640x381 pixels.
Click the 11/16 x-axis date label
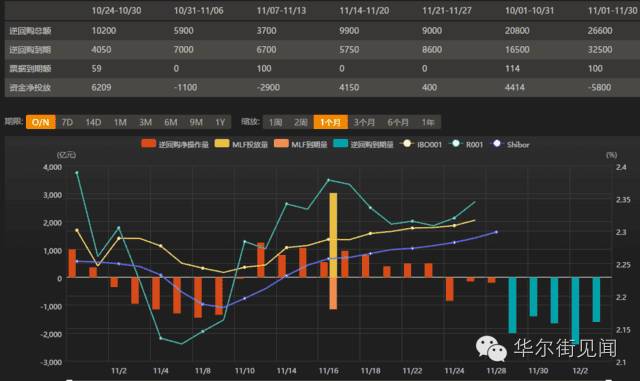(329, 371)
